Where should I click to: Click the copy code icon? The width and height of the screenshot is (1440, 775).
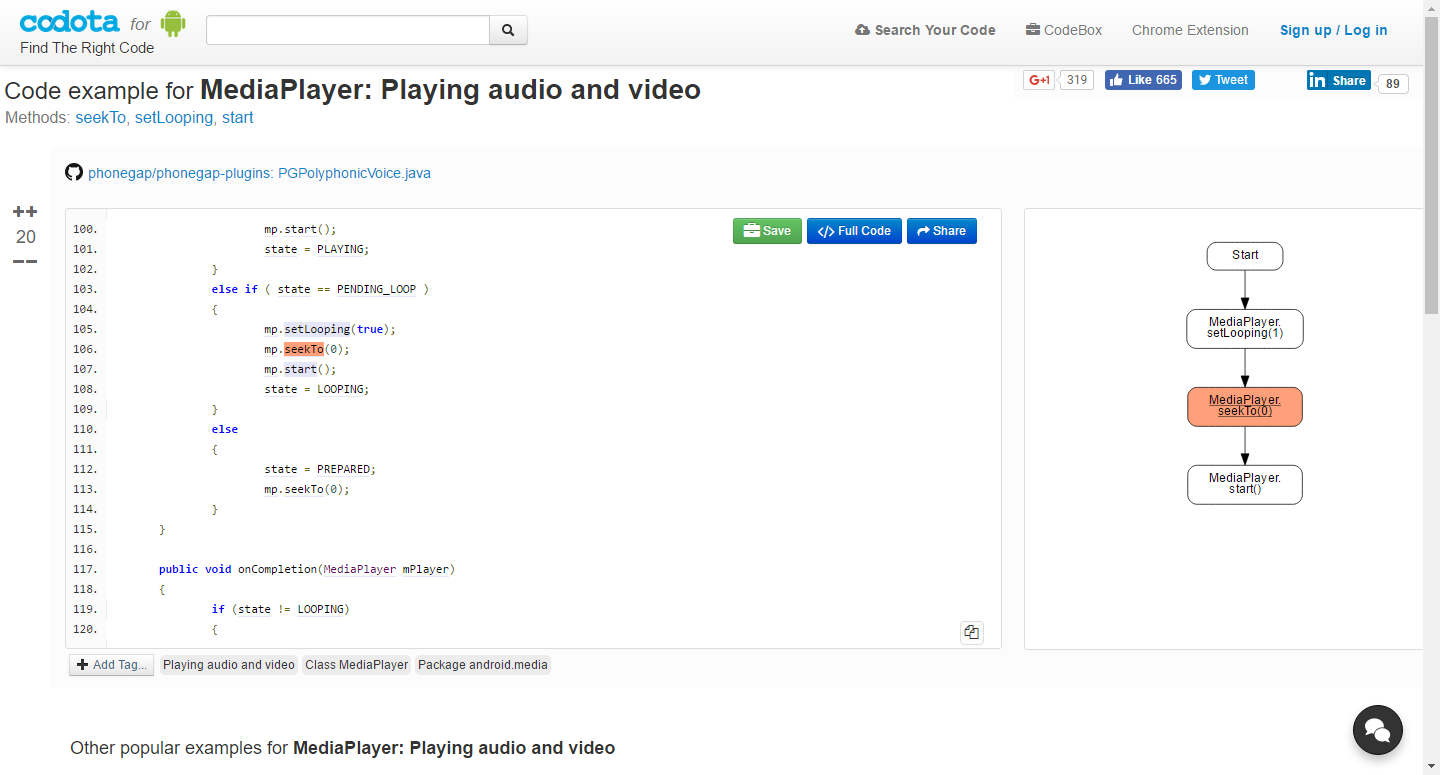[x=971, y=632]
